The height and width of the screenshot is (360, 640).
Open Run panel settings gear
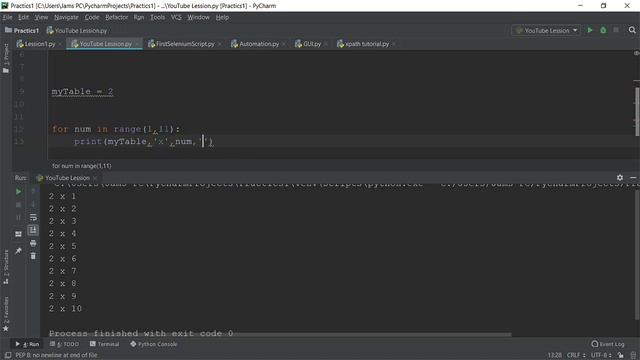point(620,178)
